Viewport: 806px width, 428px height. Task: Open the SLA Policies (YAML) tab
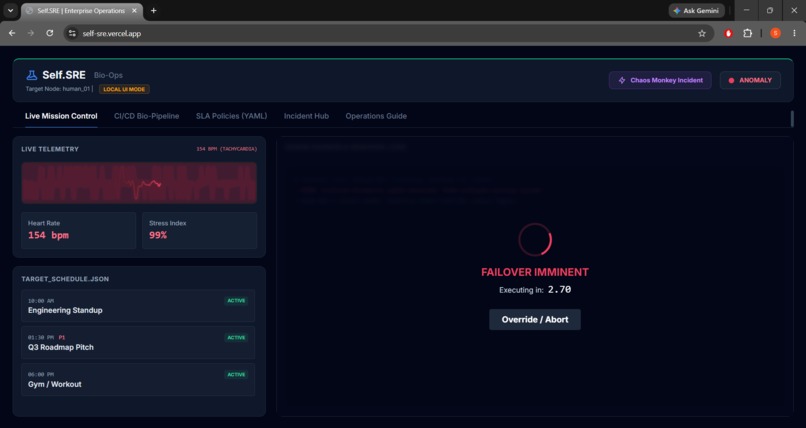click(x=231, y=116)
